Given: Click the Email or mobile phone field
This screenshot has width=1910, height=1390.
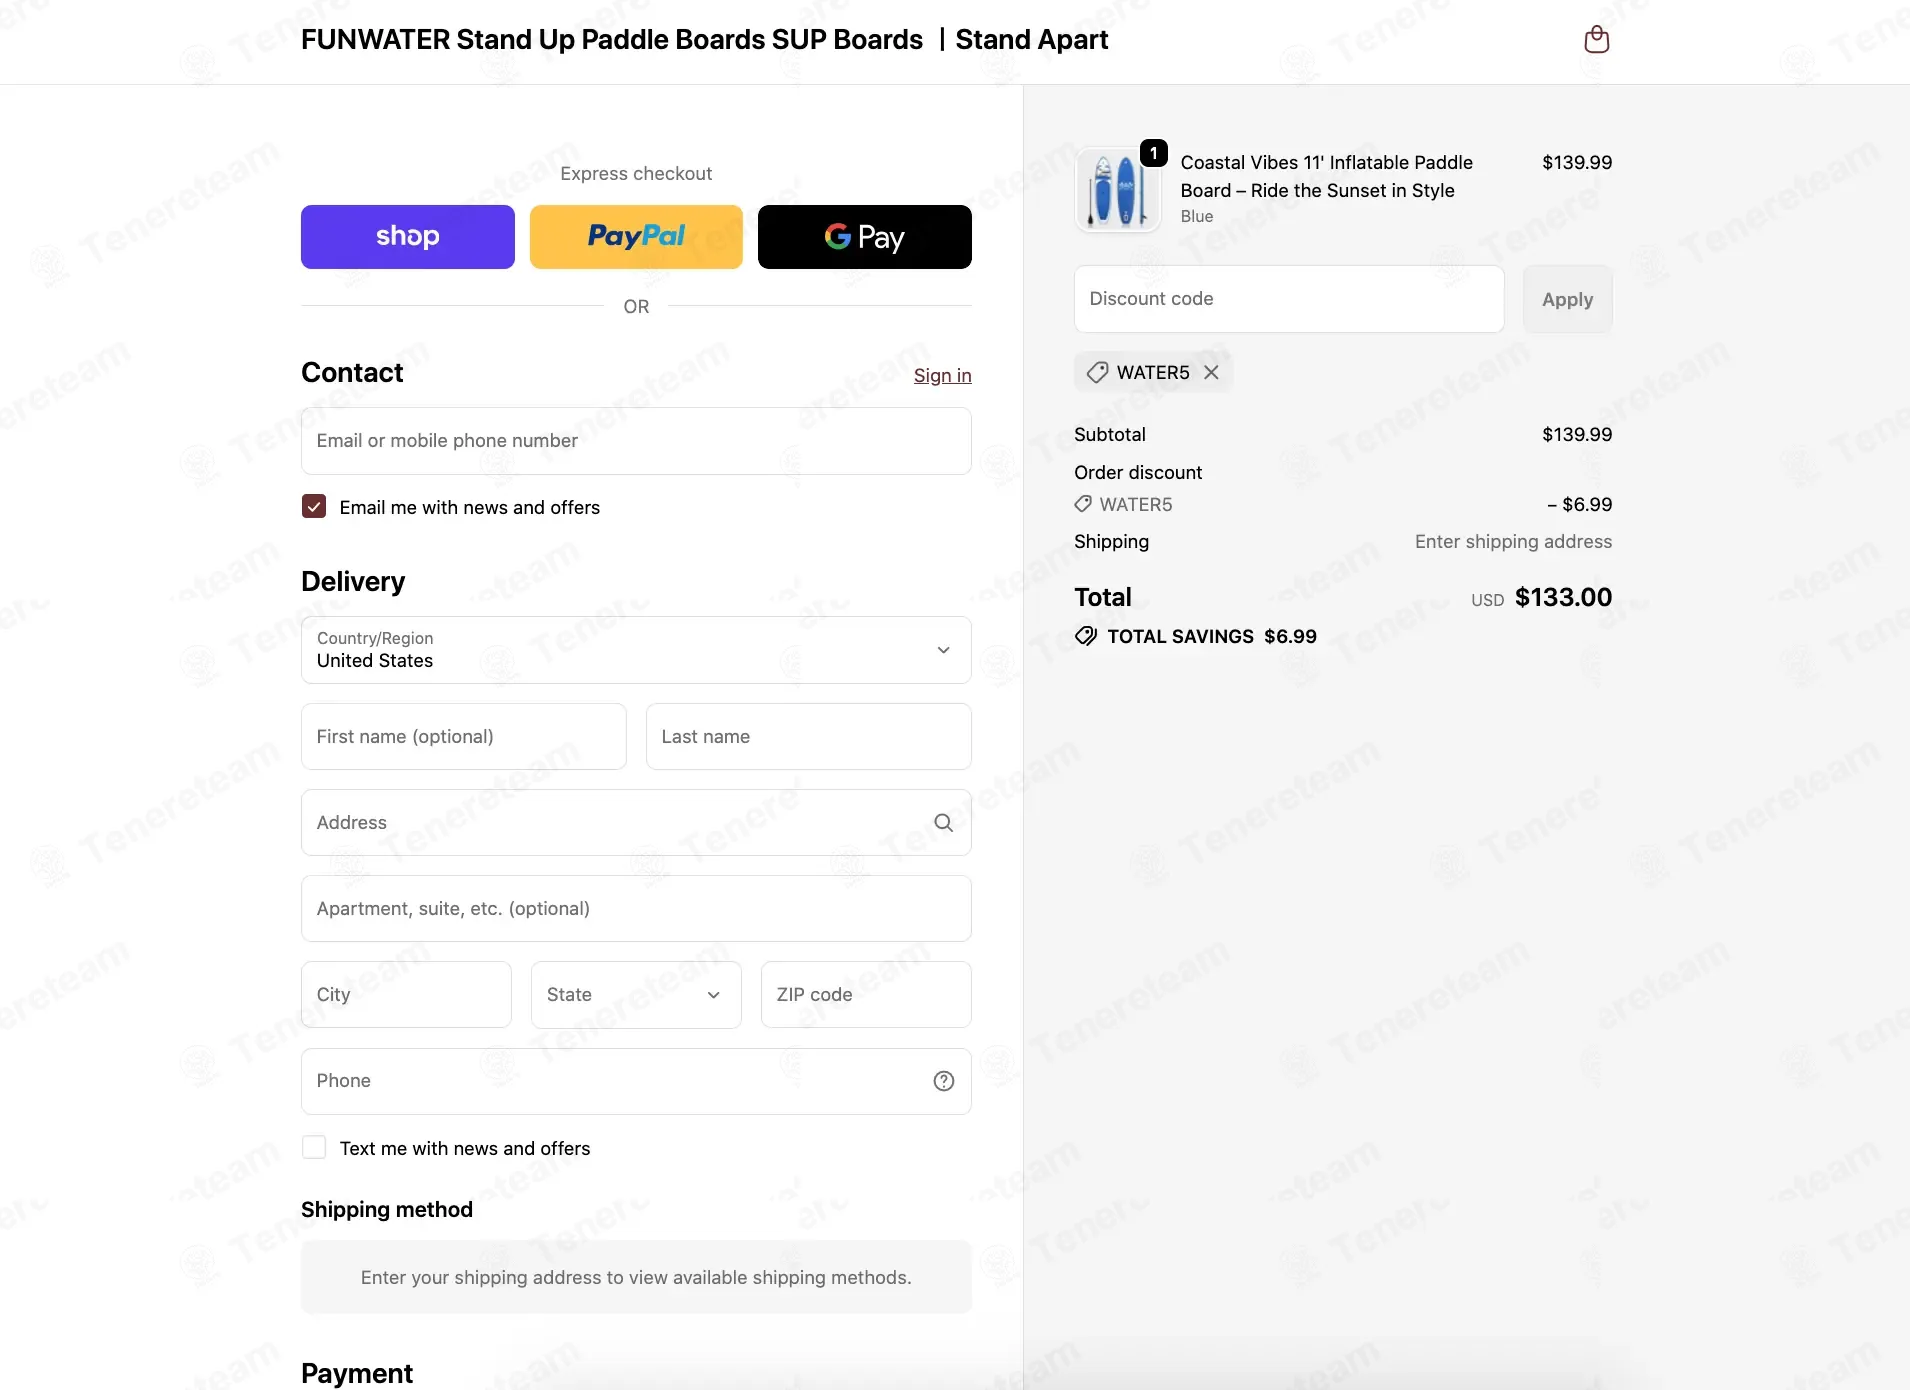Looking at the screenshot, I should click(x=636, y=441).
